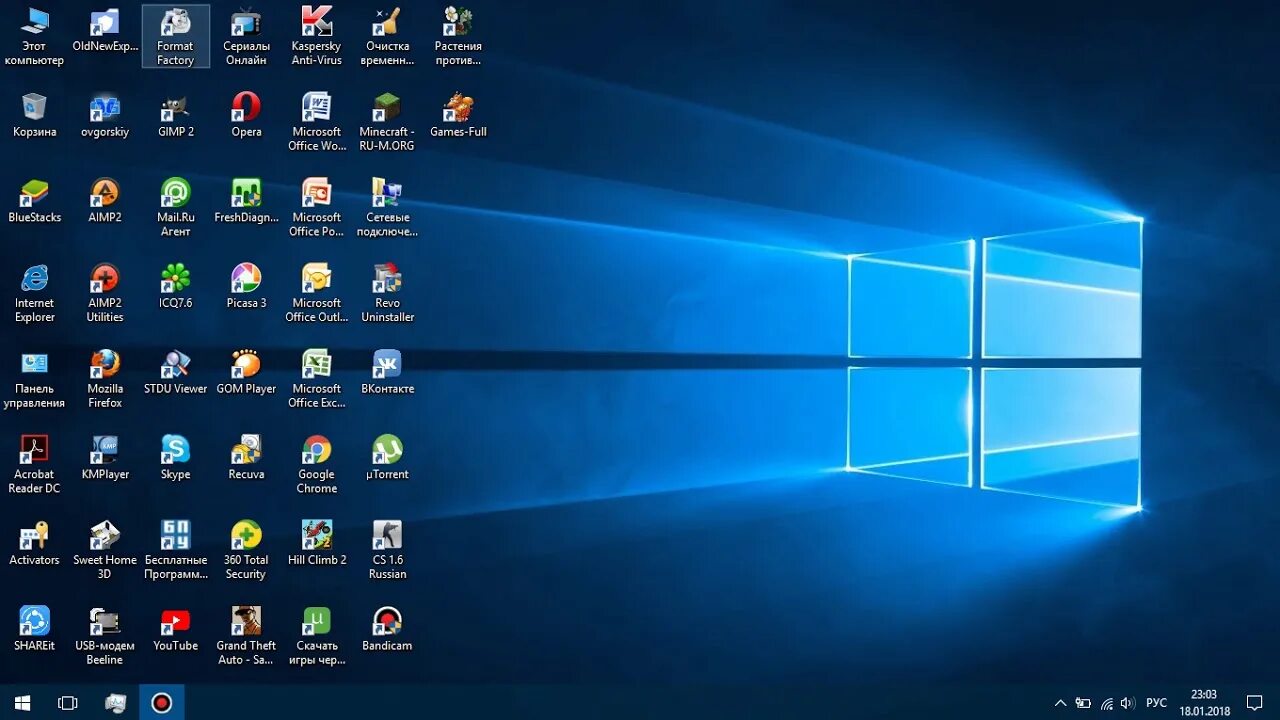Open Format Factory
The image size is (1280, 720).
(175, 30)
